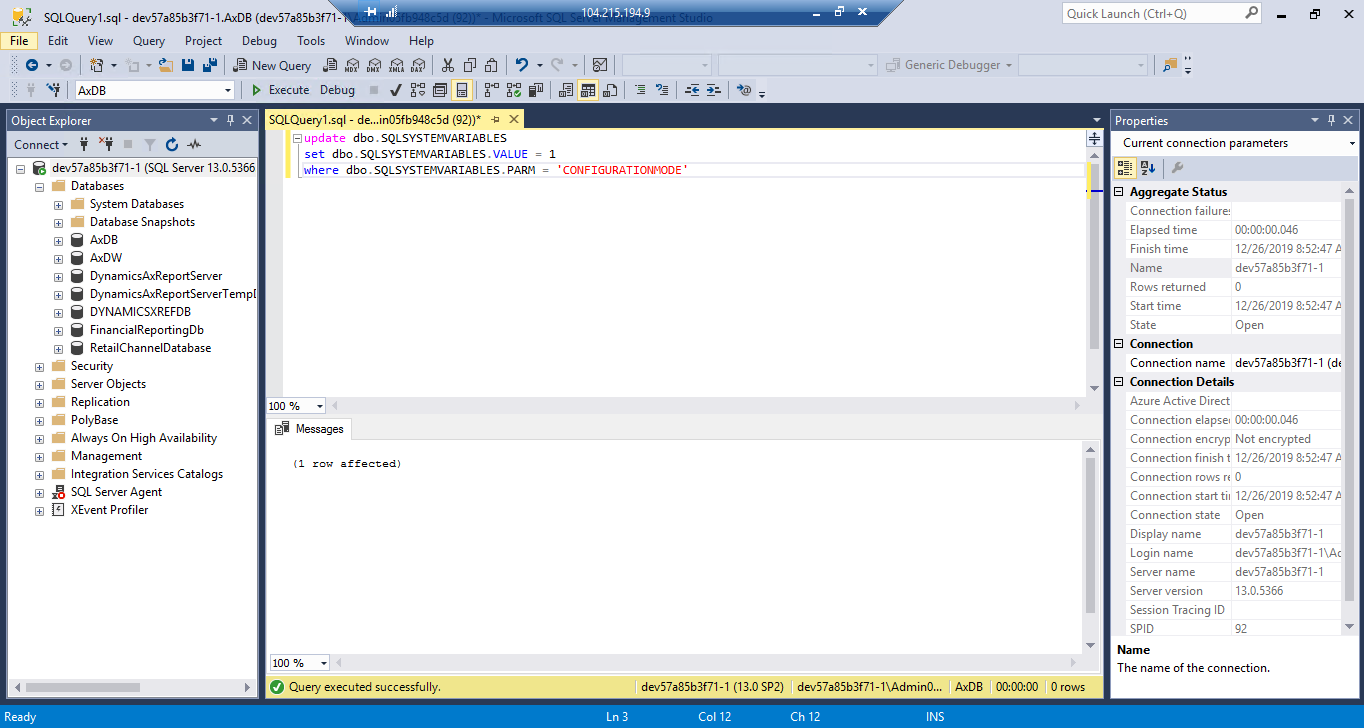The image size is (1364, 728).
Task: Comment out the selected lines
Action: pos(640,90)
